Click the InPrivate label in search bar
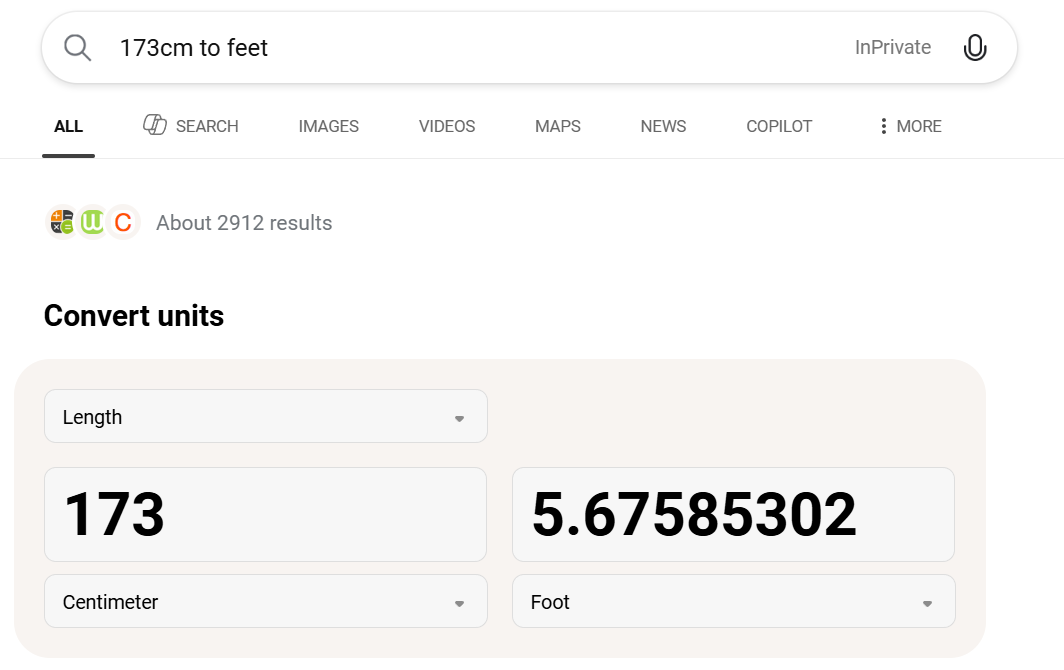 (892, 48)
